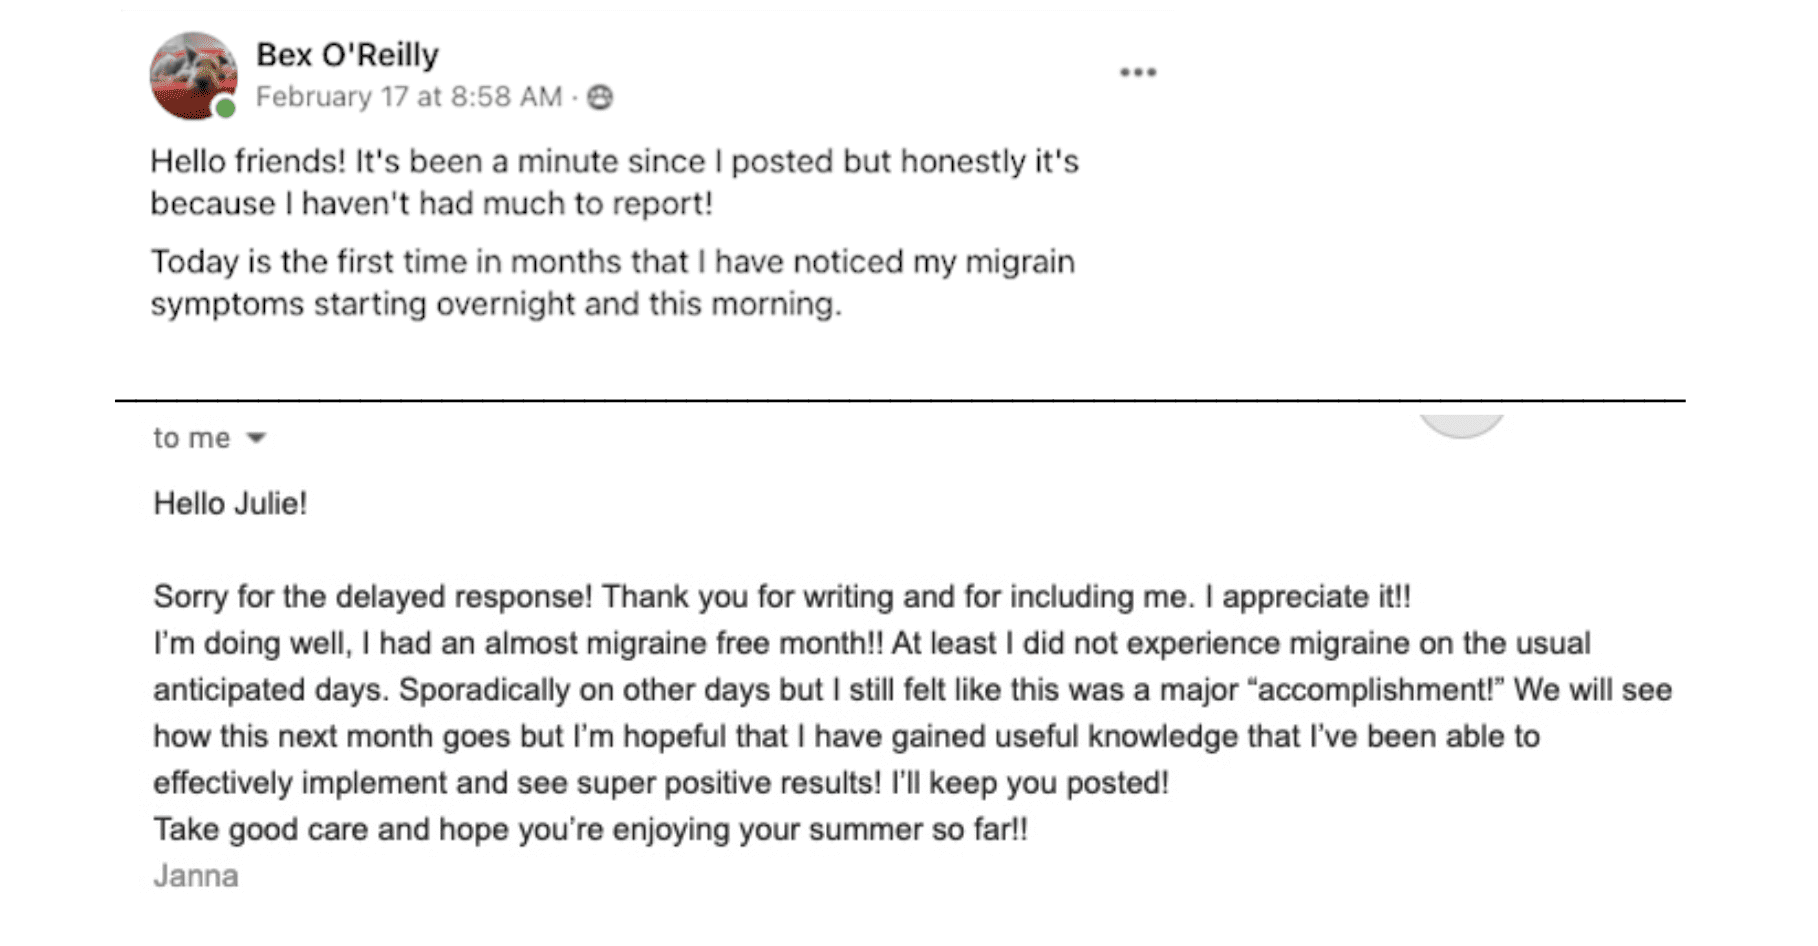
Task: Click the "Hello Julie!" greeting line
Action: pos(230,503)
